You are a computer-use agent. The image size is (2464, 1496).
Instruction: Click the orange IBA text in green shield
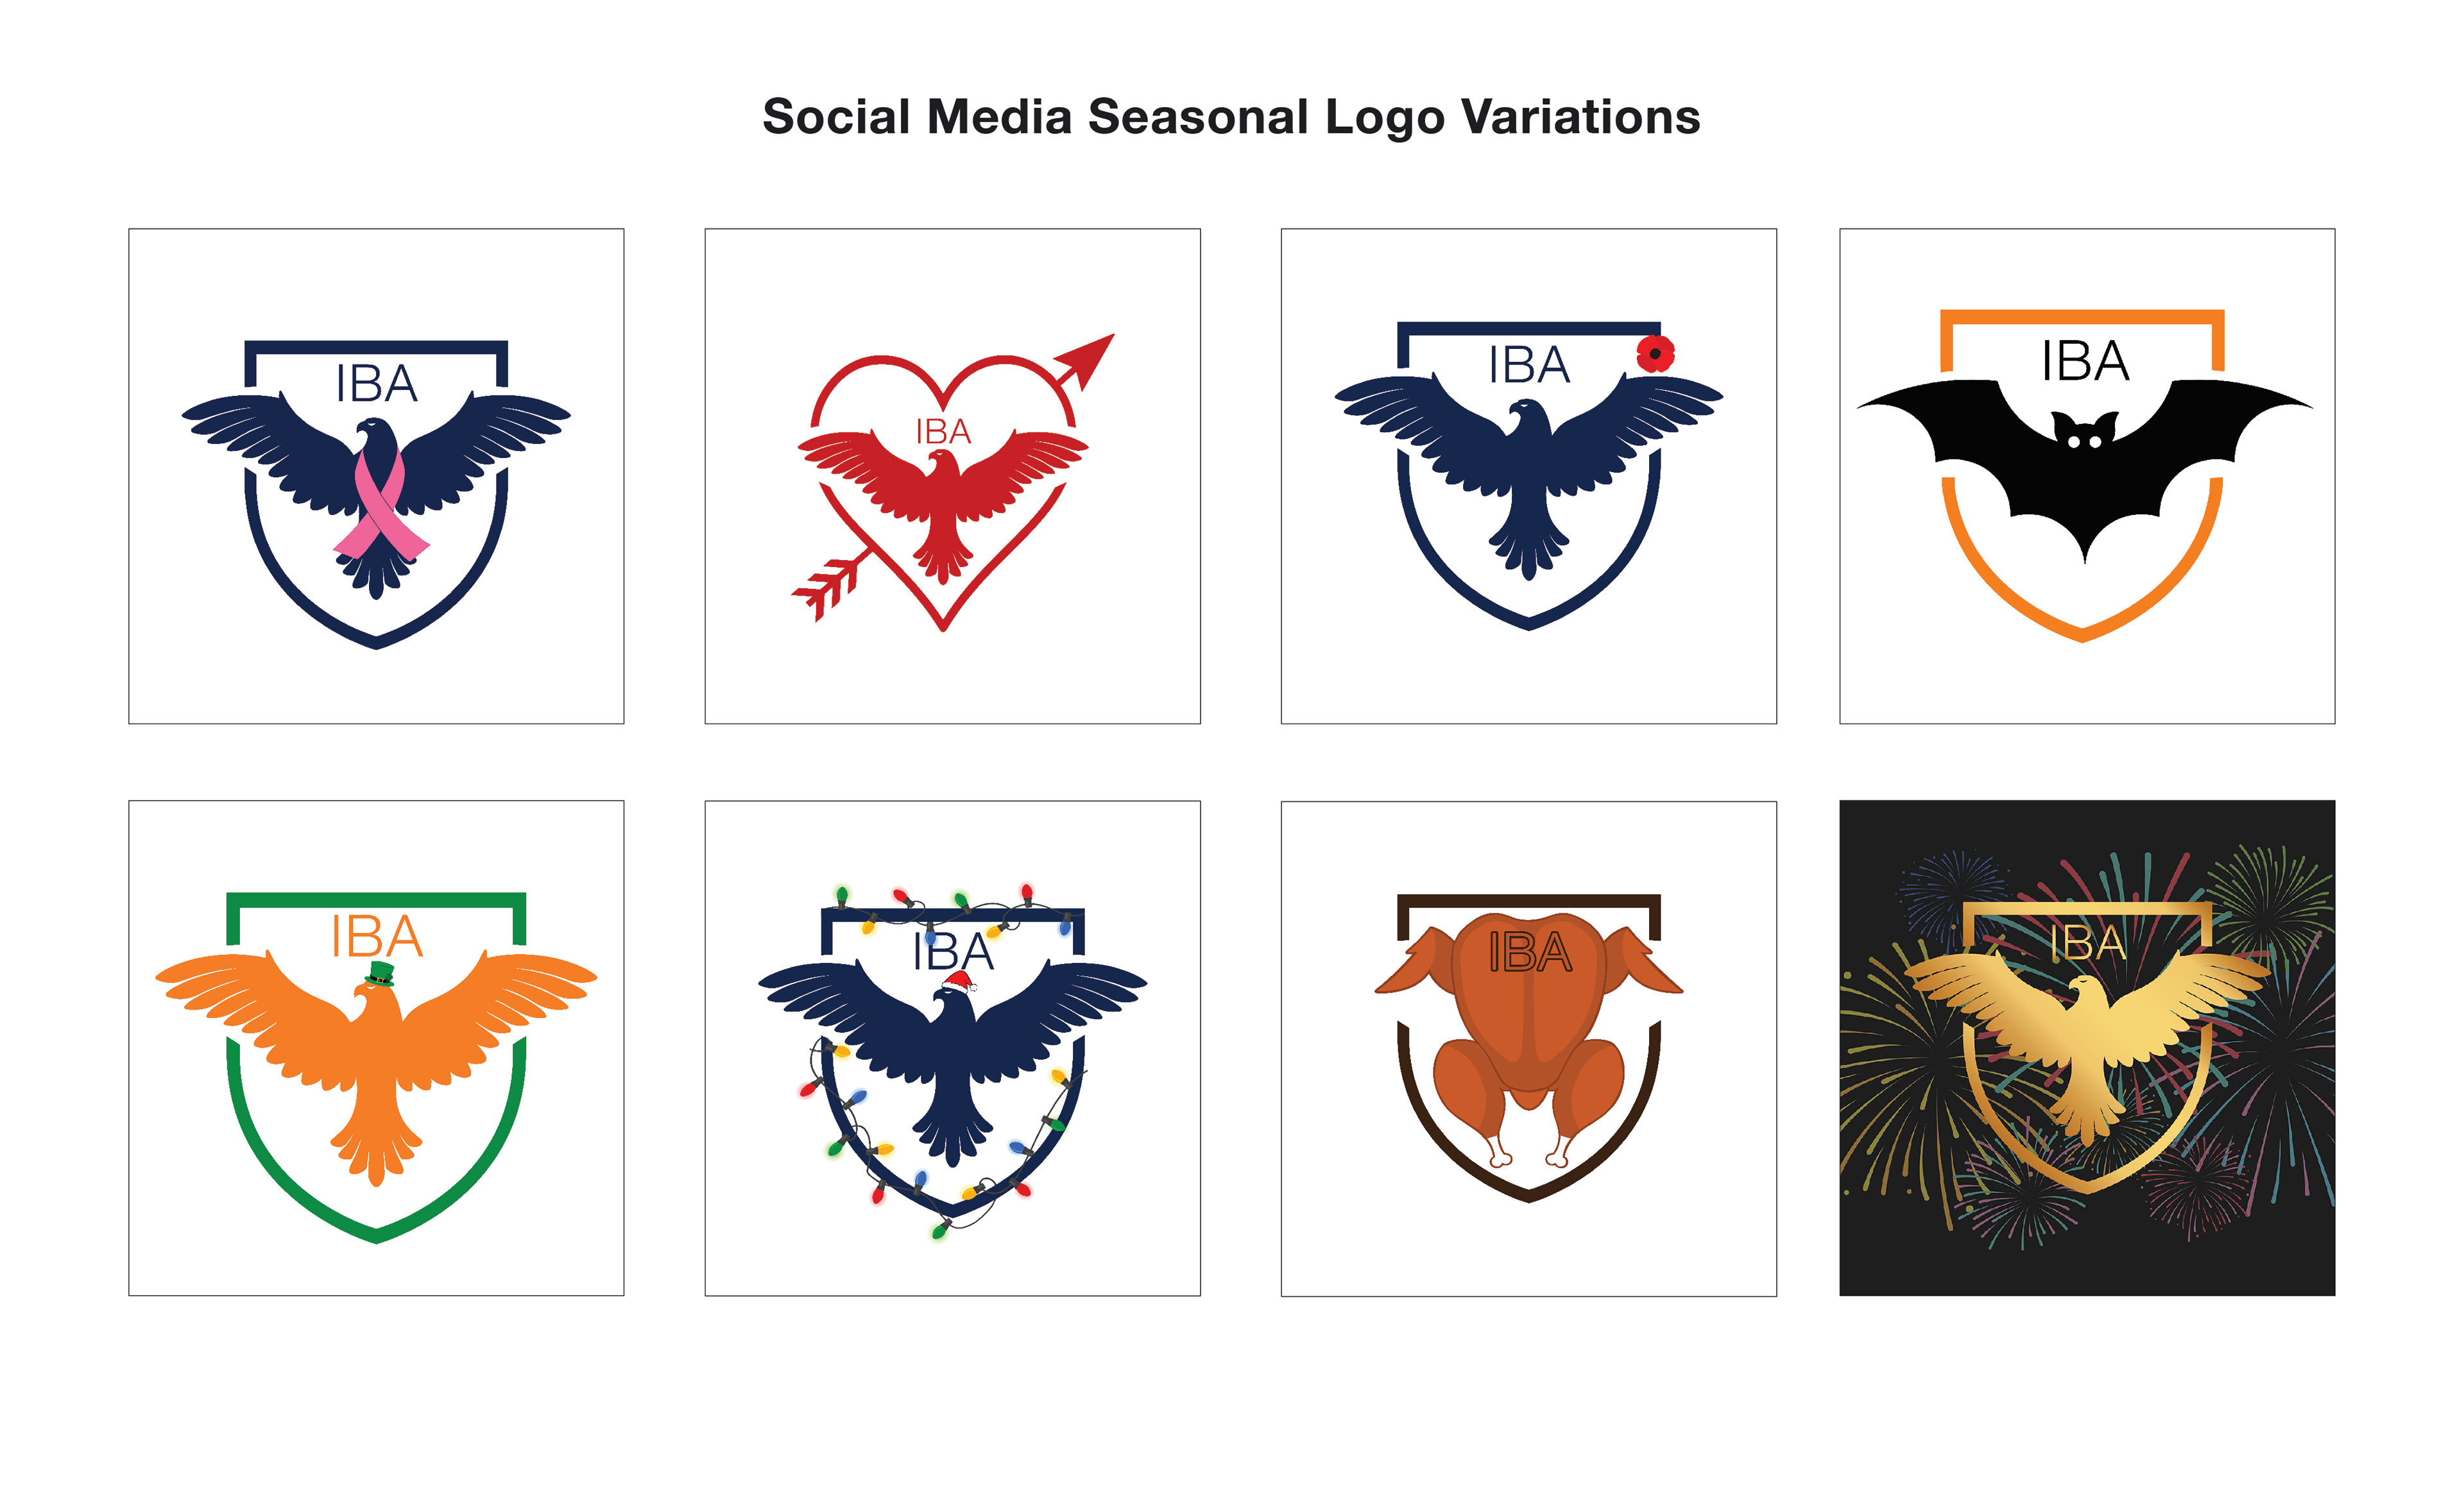click(377, 937)
